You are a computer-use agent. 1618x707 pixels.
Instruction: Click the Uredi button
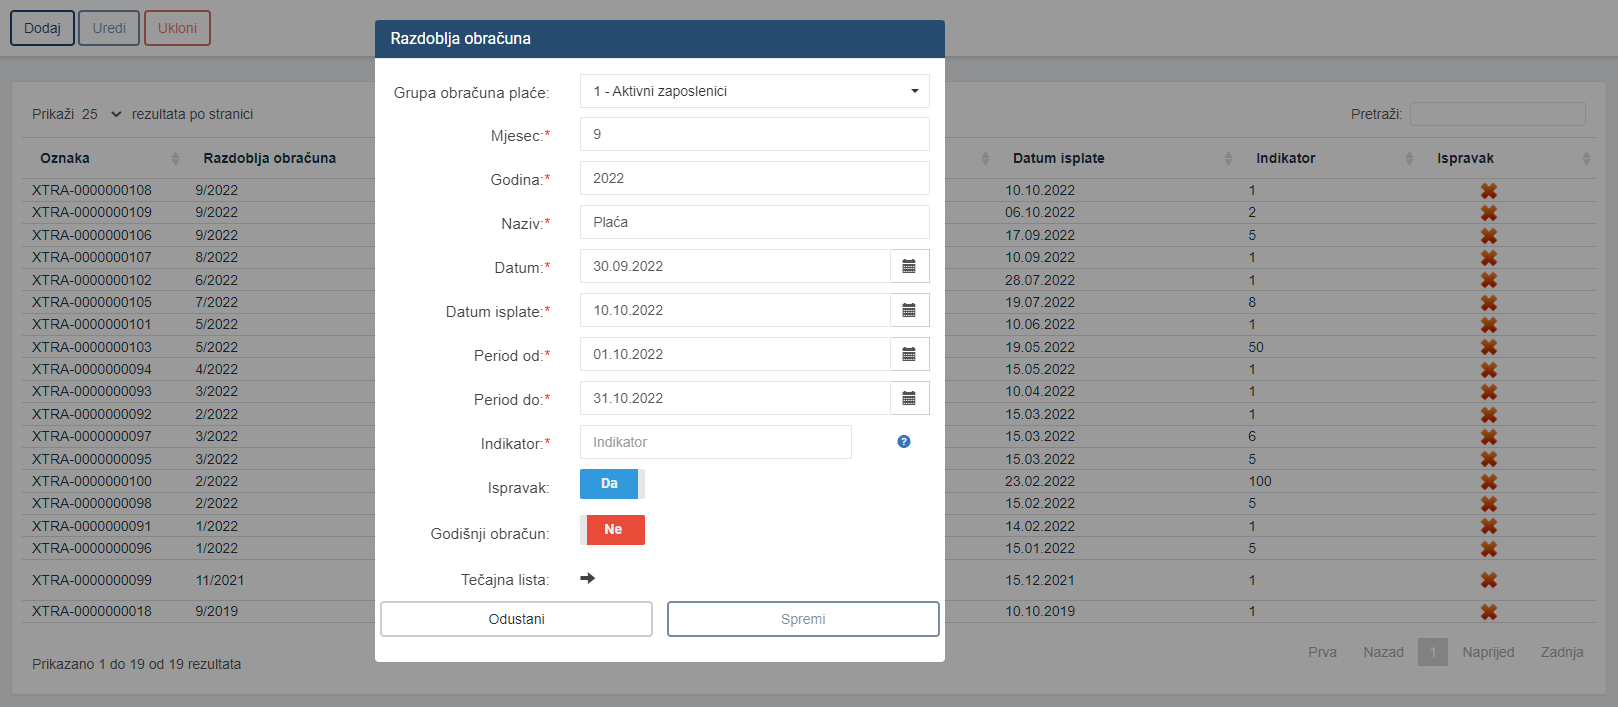click(x=109, y=28)
